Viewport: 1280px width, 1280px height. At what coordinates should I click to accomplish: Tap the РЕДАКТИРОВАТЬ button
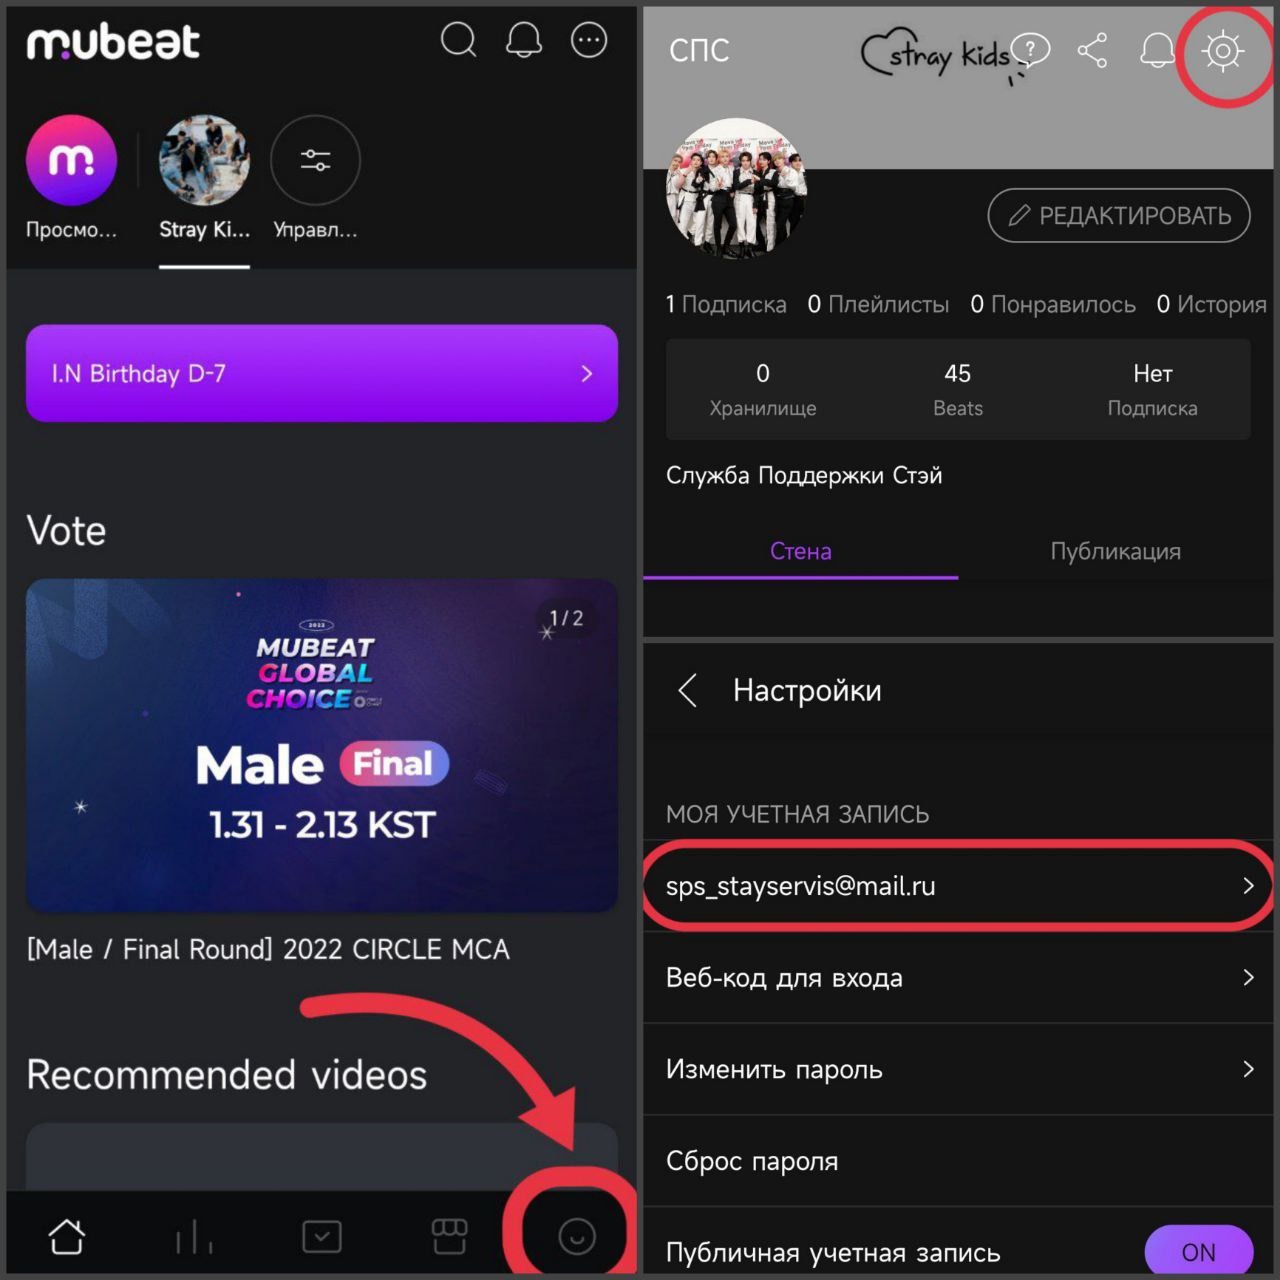[1119, 215]
